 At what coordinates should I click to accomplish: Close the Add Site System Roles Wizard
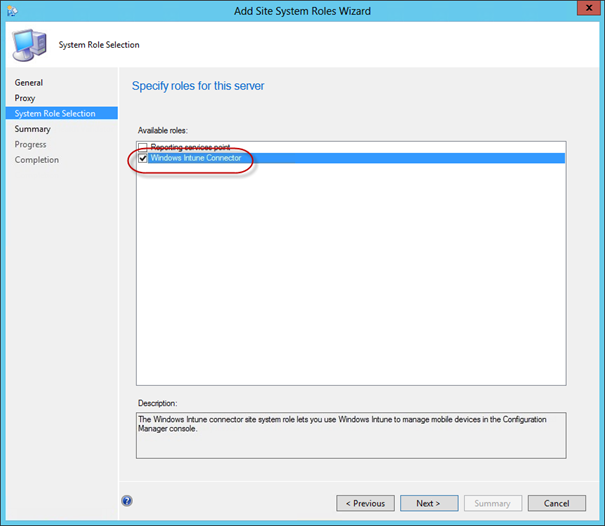pos(589,8)
